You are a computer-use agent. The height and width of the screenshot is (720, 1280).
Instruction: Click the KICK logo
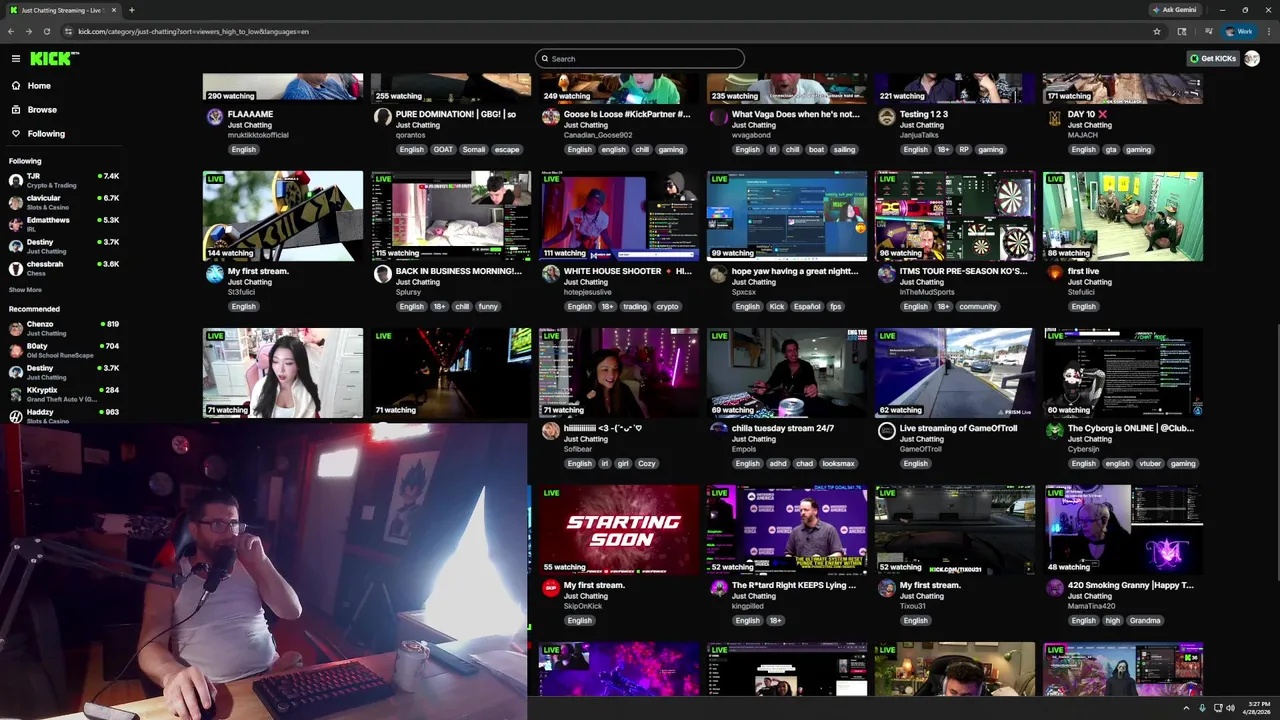pyautogui.click(x=53, y=59)
